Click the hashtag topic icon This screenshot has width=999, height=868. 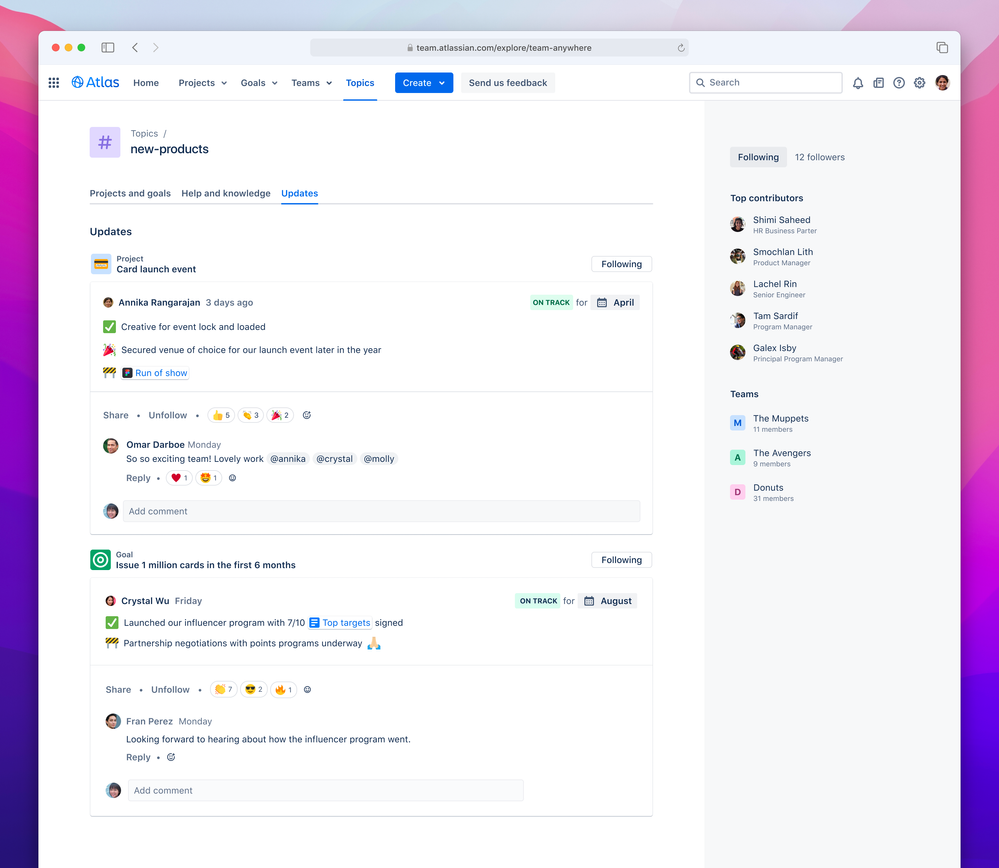105,142
